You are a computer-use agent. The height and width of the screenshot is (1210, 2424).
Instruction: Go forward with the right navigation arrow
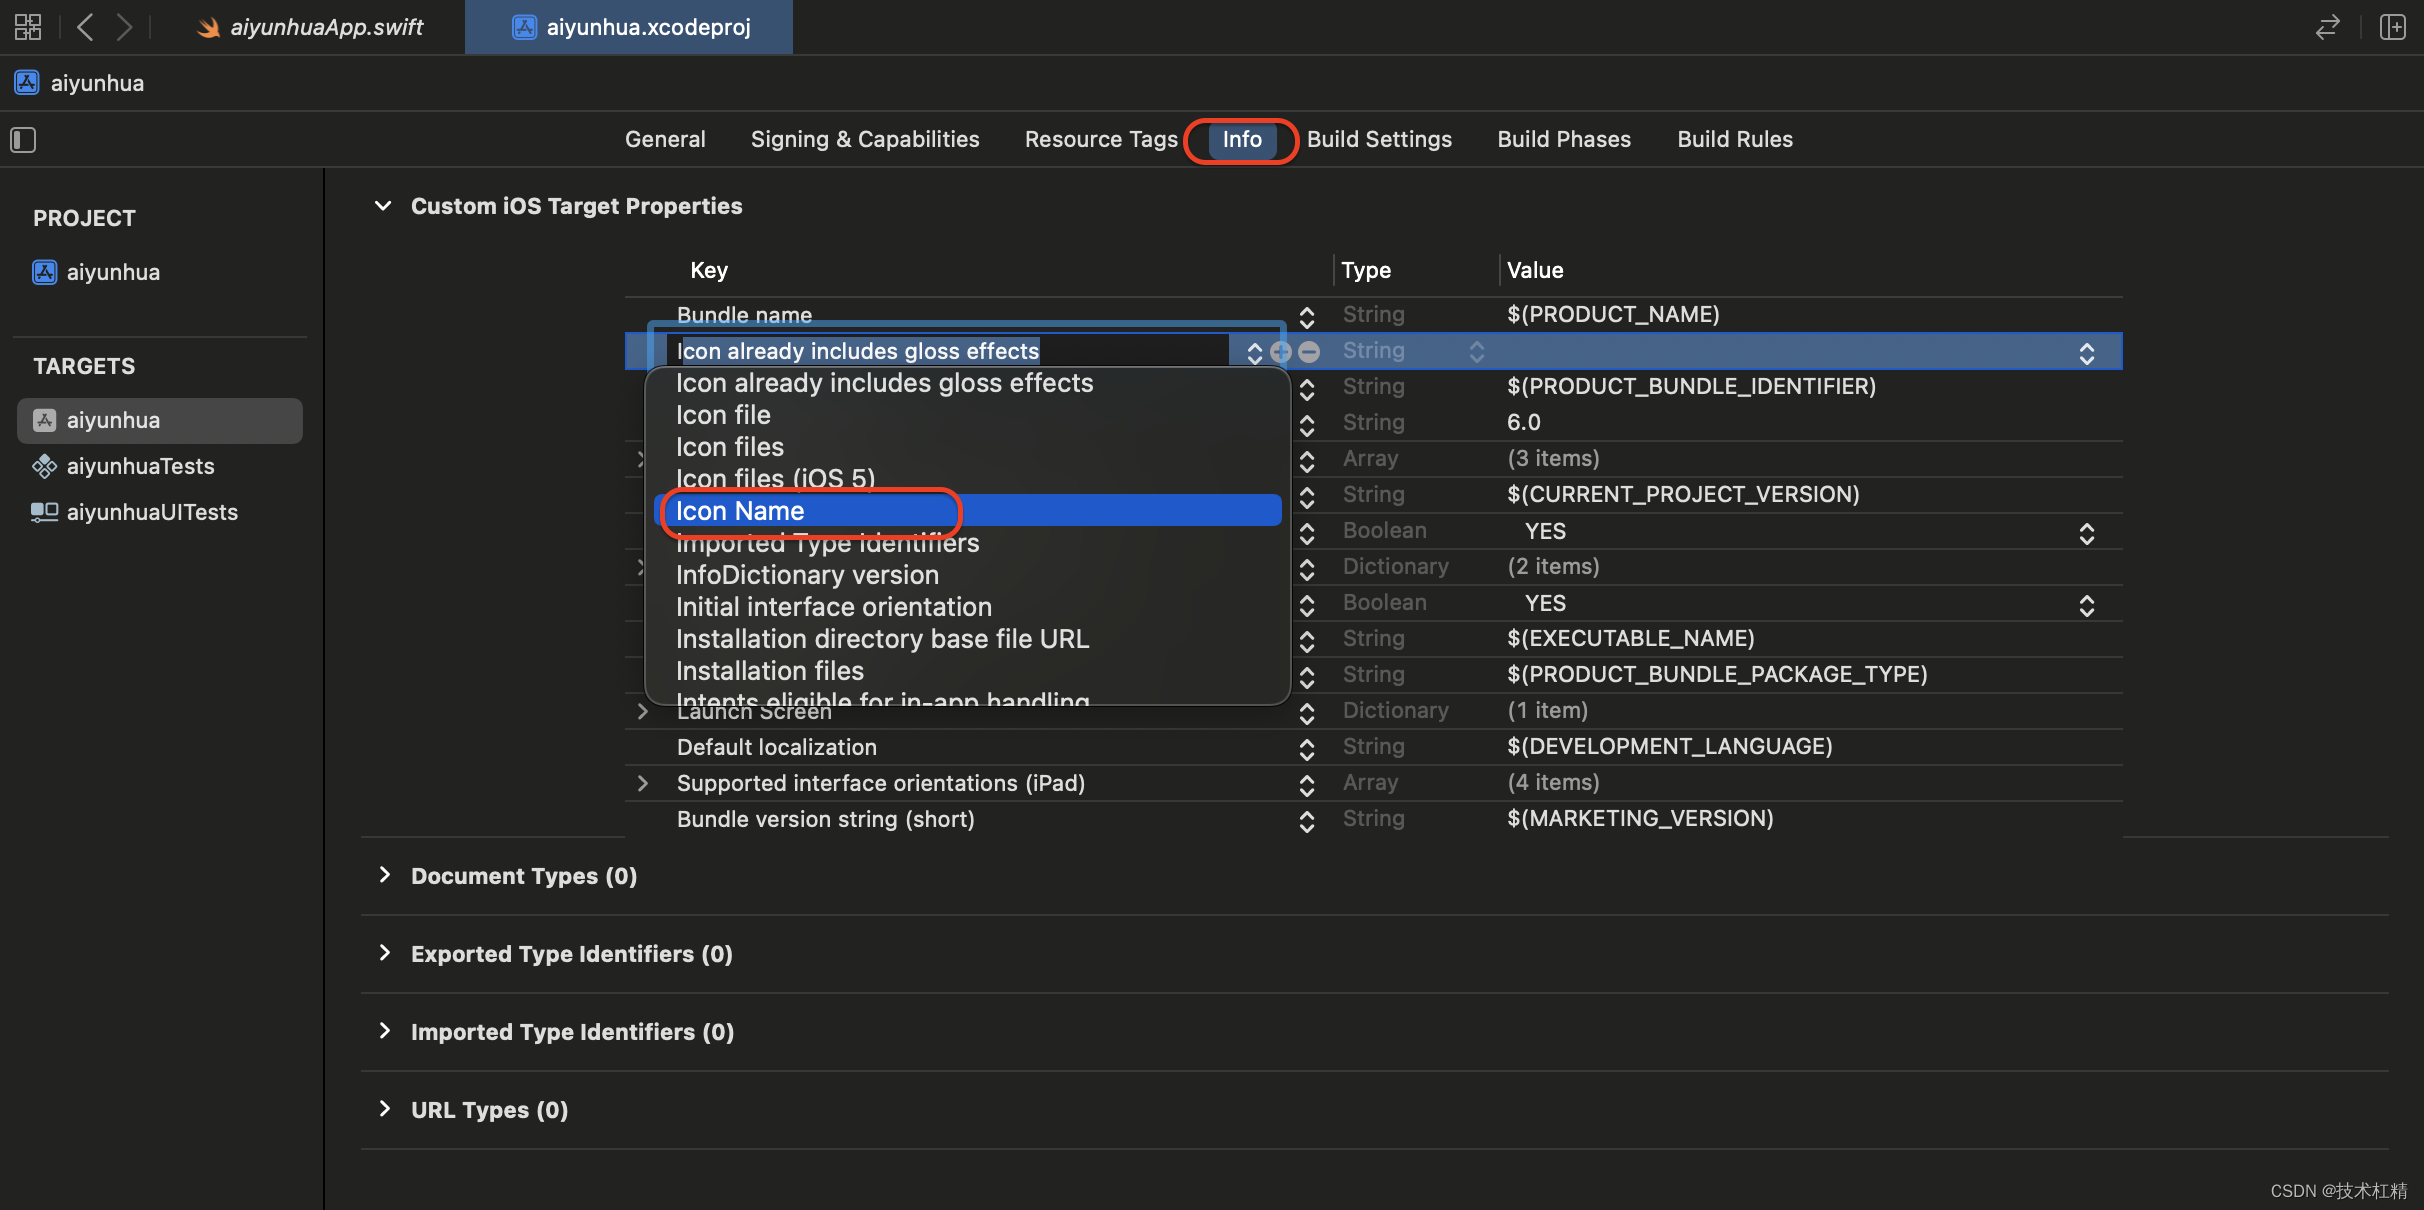point(124,27)
